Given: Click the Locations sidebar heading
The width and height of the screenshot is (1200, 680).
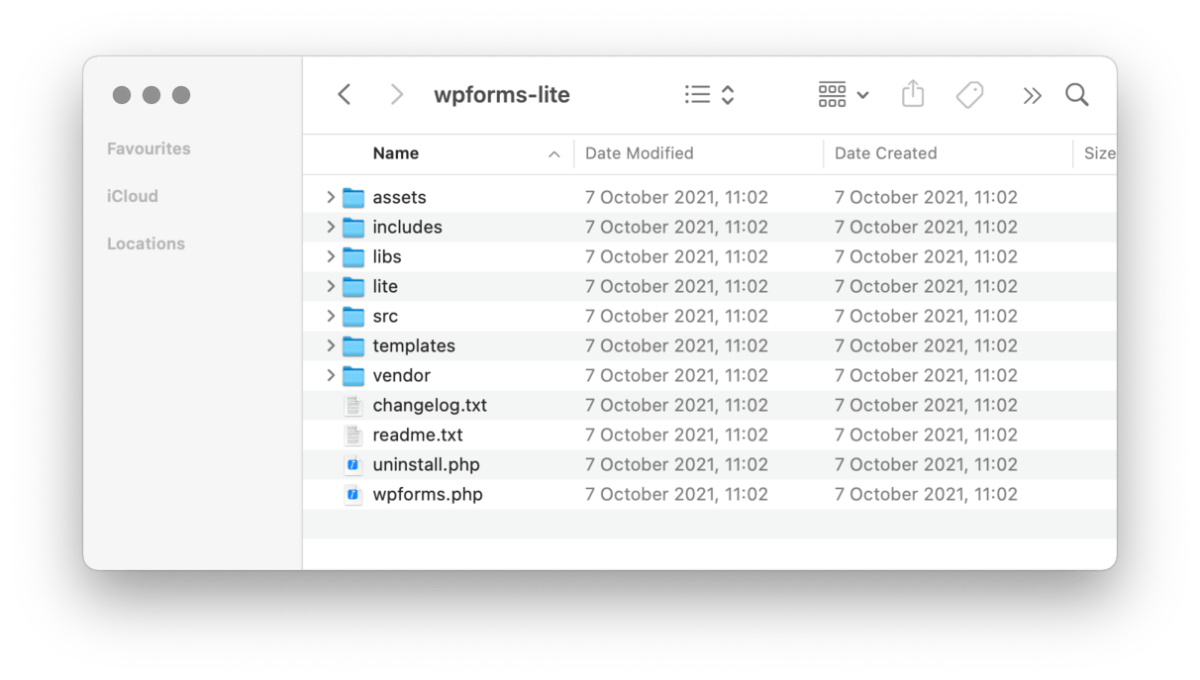Looking at the screenshot, I should (146, 244).
